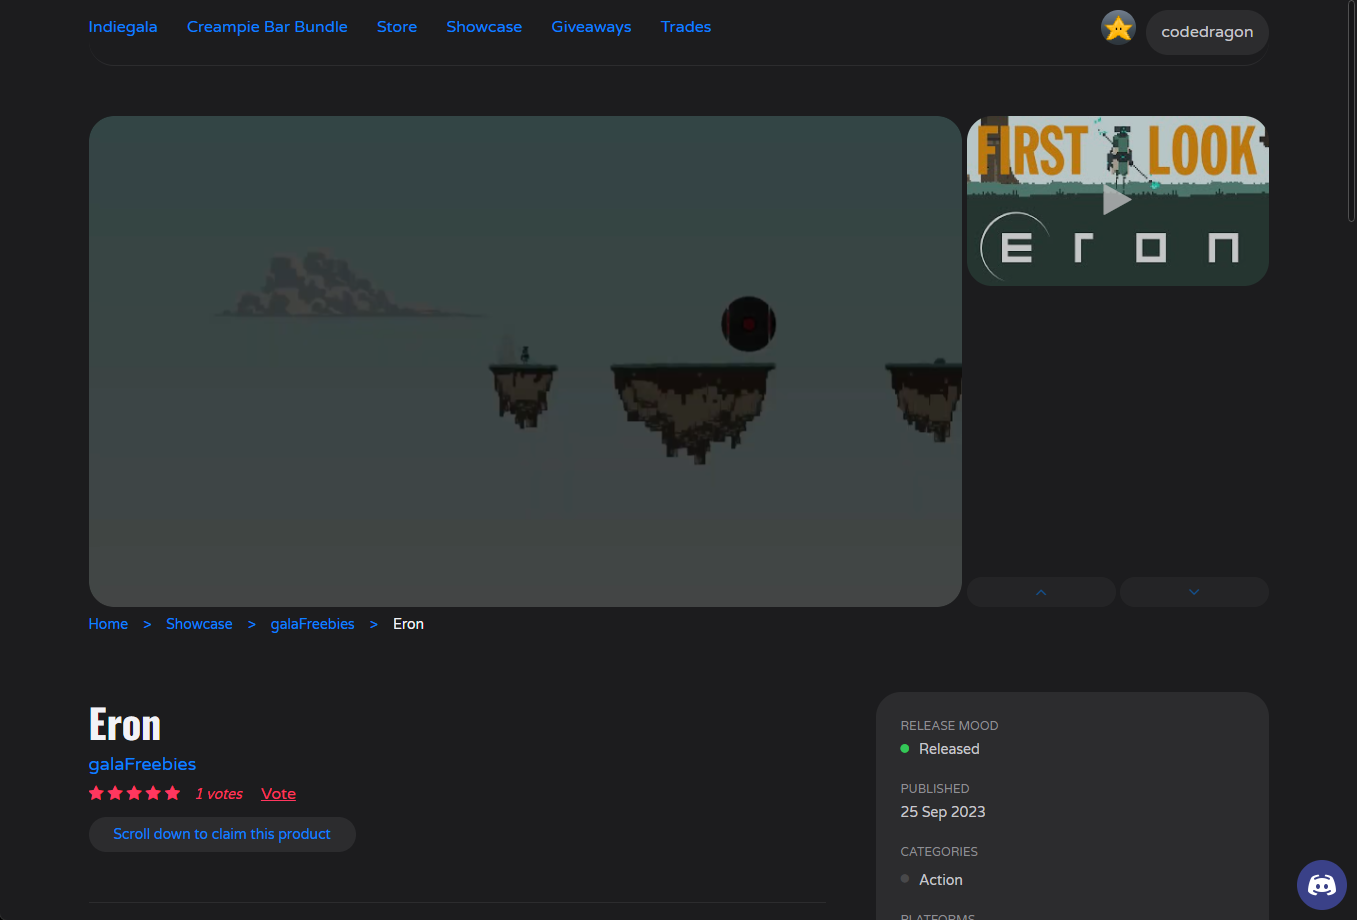Open the galaFreebies developer link under title
This screenshot has height=920, width=1357.
[142, 764]
